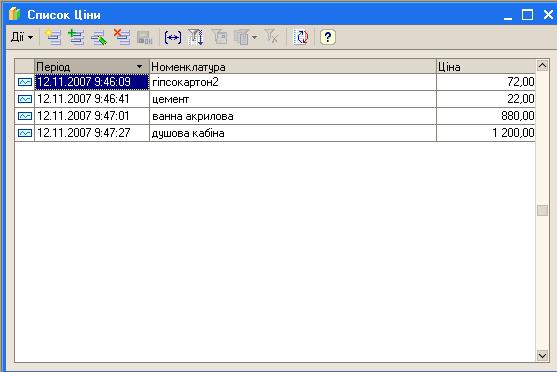Filter by current cell value icon
The image size is (557, 372).
pos(220,37)
